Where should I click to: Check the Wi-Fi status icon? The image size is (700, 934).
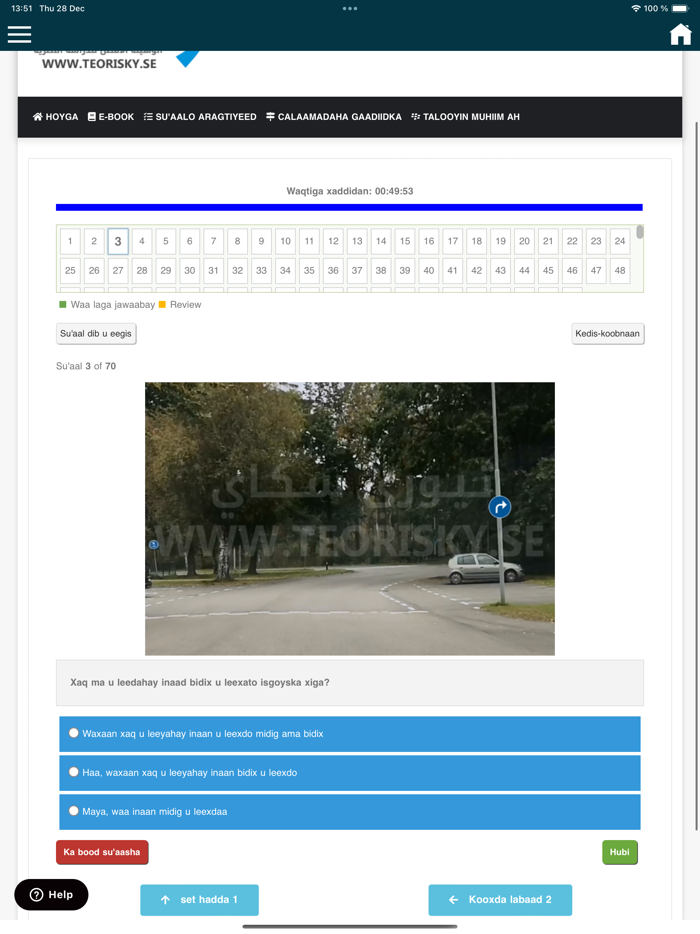(636, 8)
